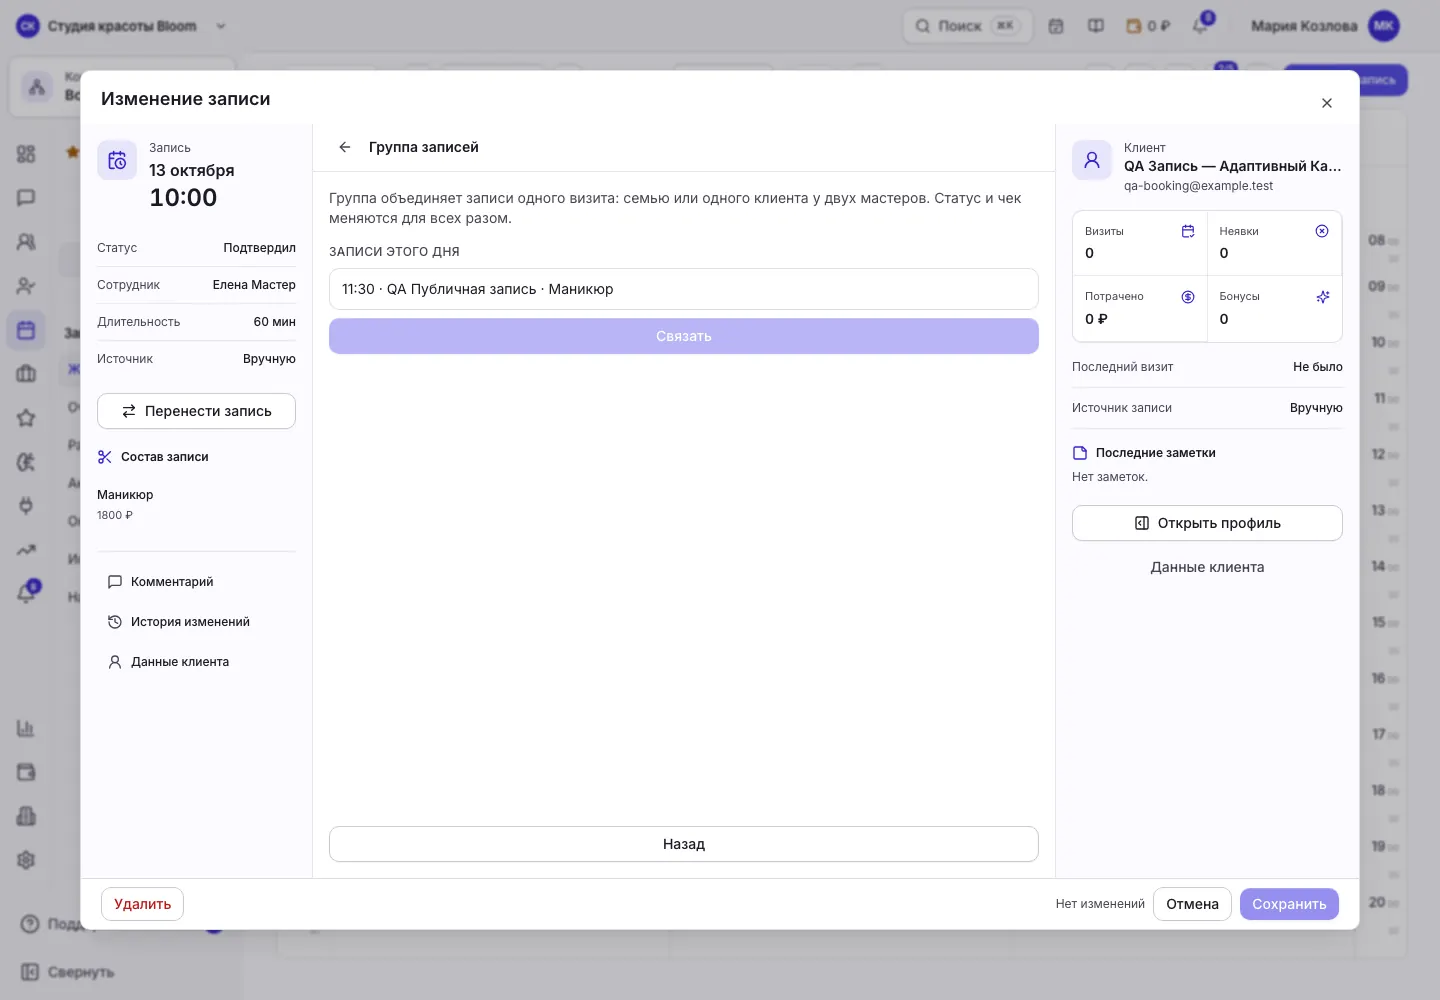This screenshot has height=1000, width=1440.
Task: Click the Сохранить button
Action: point(1289,904)
